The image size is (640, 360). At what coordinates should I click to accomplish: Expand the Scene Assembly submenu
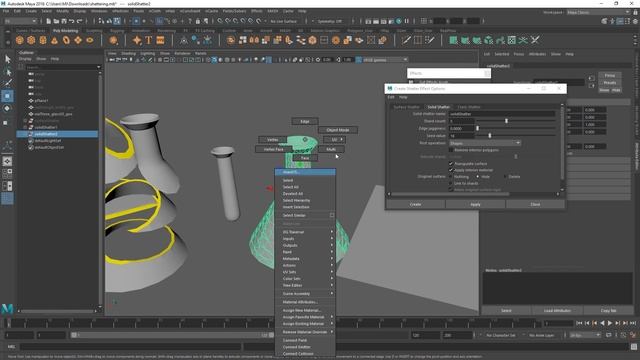point(305,294)
